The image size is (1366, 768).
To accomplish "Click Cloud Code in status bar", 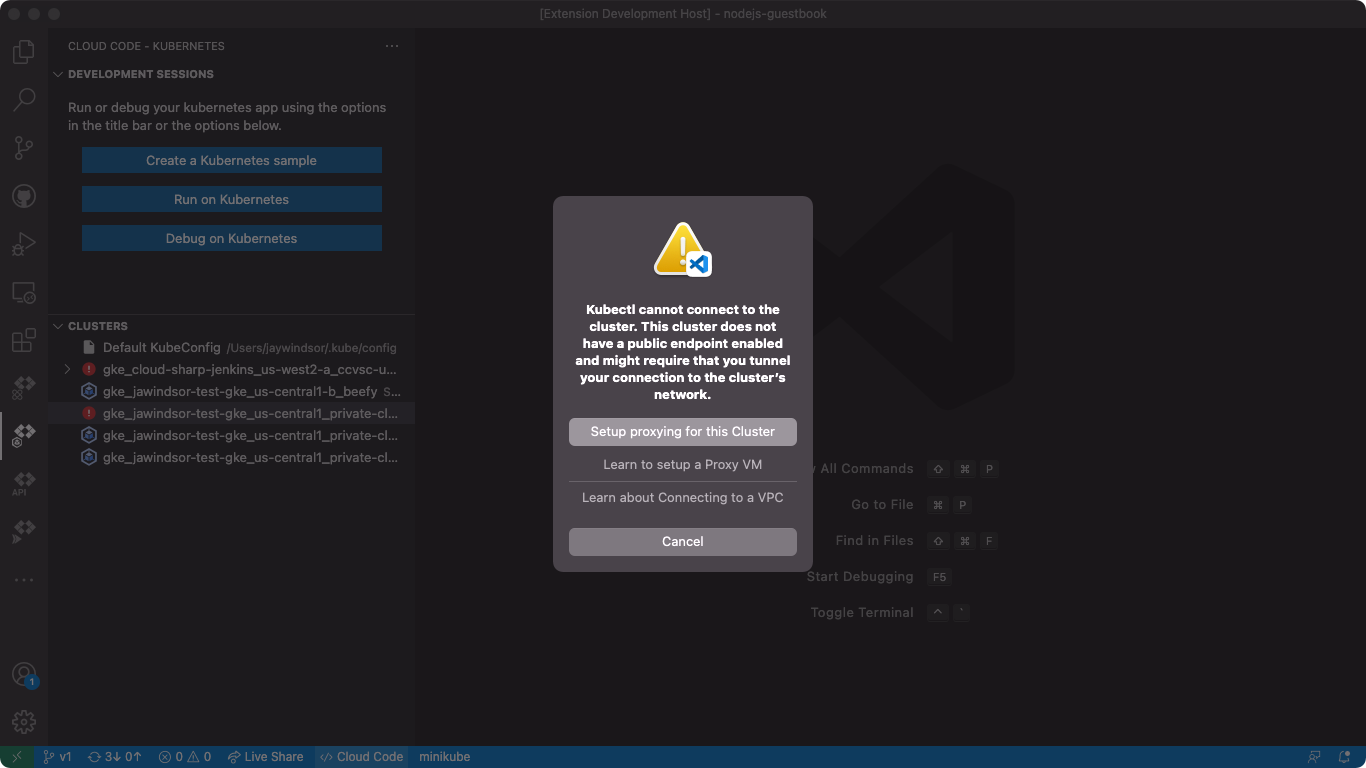I will click(362, 757).
